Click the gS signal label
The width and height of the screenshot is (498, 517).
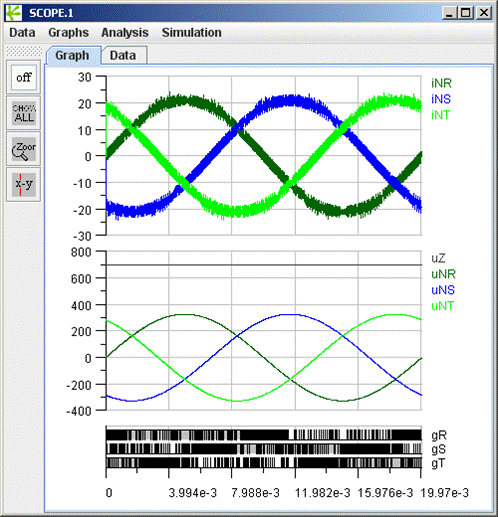point(439,449)
